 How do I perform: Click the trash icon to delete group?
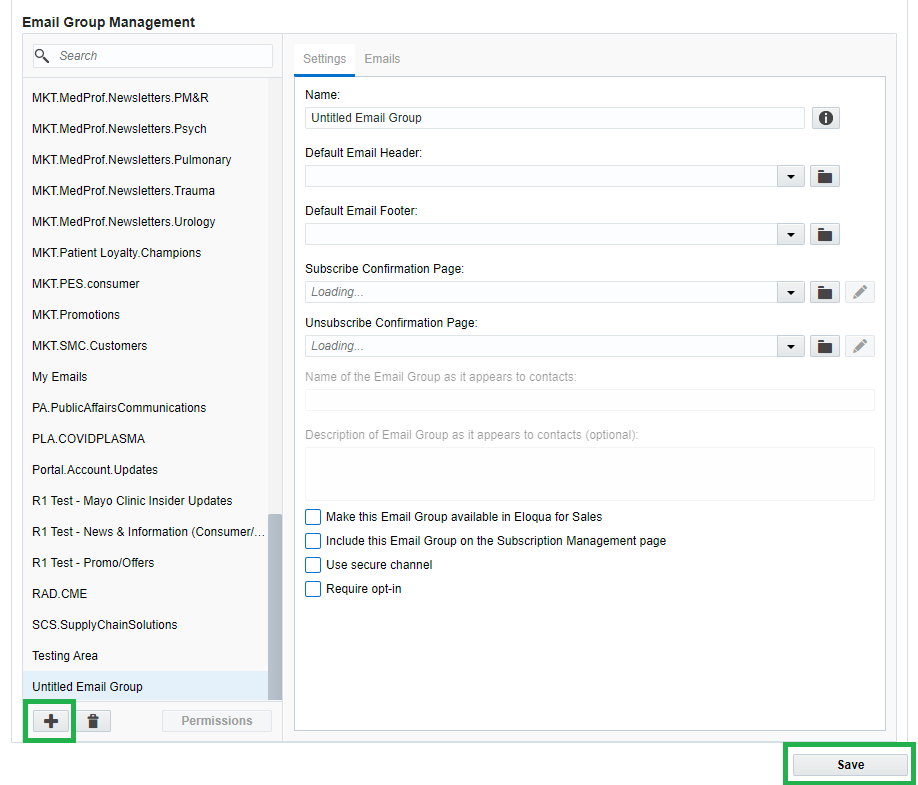click(93, 721)
